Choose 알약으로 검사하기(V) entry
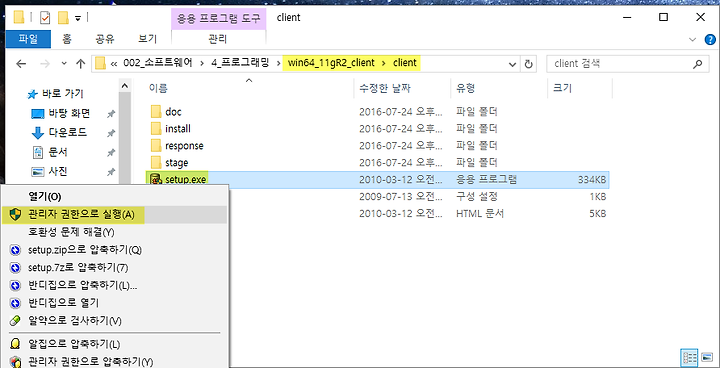 (114, 320)
